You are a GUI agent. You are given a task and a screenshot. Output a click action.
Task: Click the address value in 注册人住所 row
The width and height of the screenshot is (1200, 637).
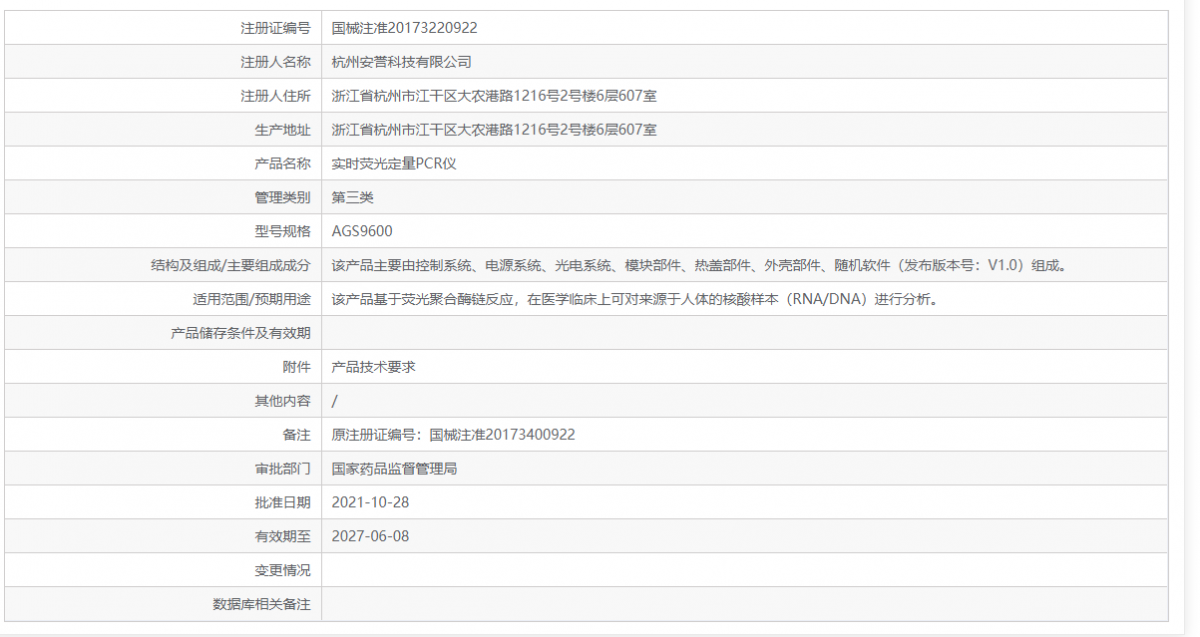click(x=494, y=96)
